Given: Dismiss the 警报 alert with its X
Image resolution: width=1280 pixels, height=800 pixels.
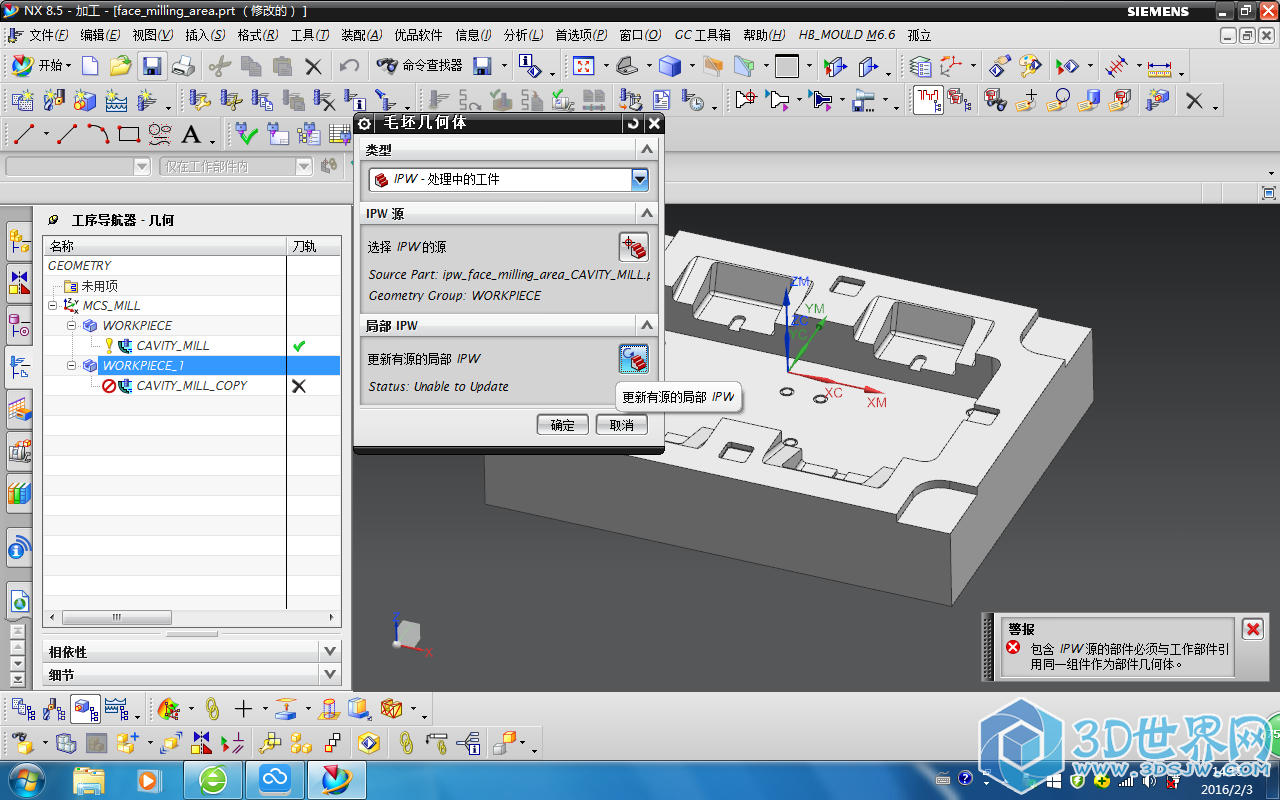Looking at the screenshot, I should 1252,629.
